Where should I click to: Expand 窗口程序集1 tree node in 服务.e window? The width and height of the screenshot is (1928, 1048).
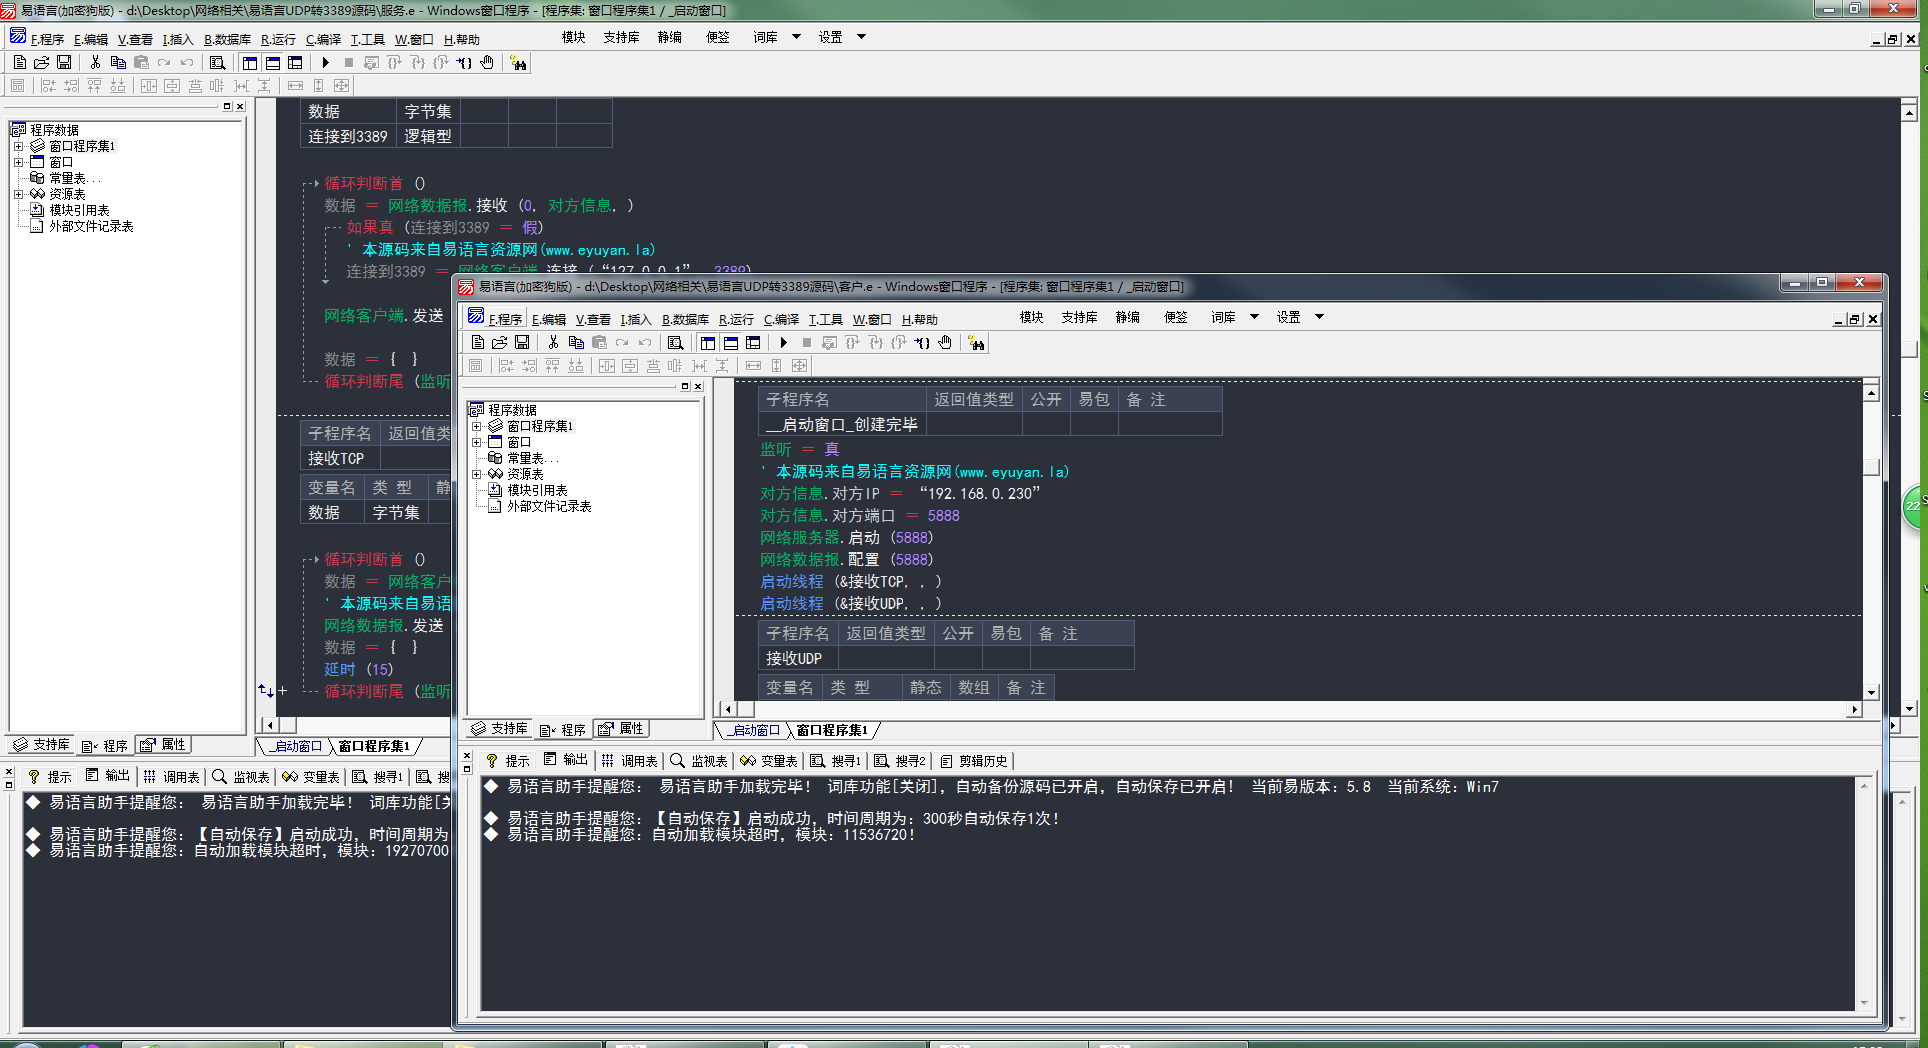click(x=19, y=146)
